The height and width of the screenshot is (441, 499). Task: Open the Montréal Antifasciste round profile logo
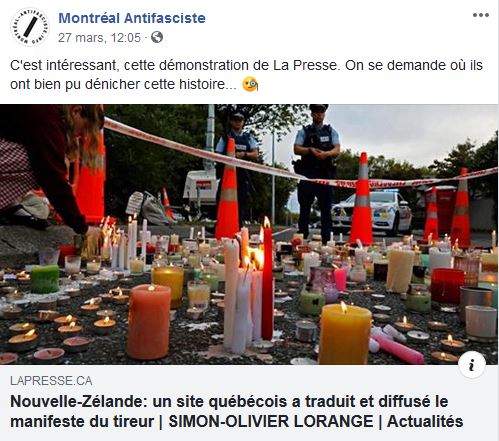[x=30, y=27]
